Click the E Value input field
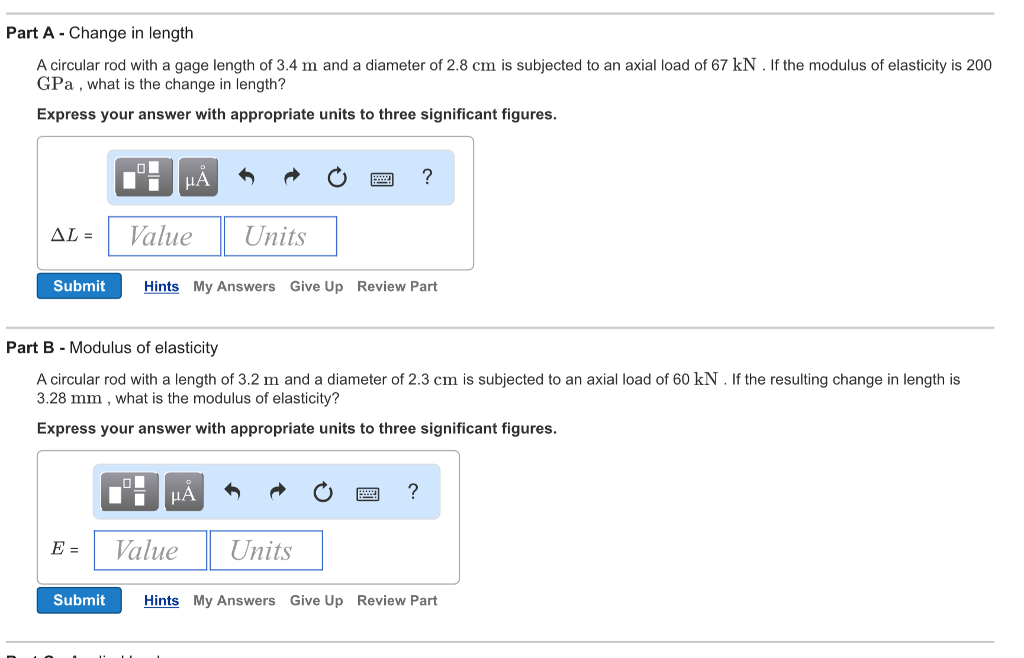The height and width of the screenshot is (658, 1024). click(150, 550)
